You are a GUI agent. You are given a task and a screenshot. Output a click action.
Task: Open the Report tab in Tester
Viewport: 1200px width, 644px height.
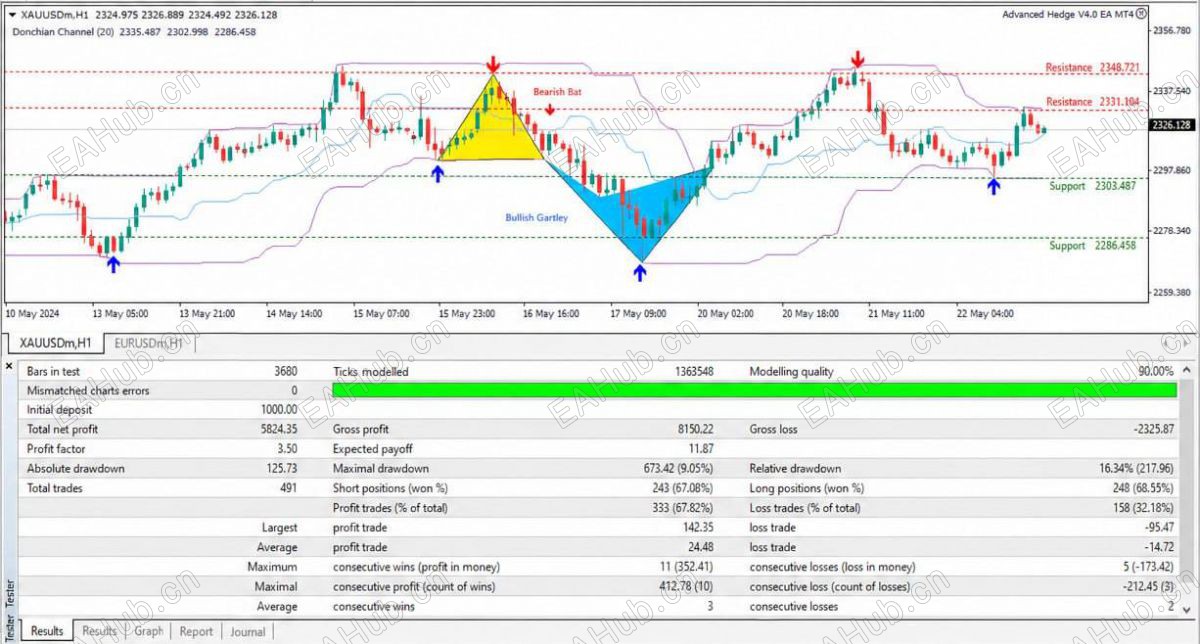coord(196,631)
